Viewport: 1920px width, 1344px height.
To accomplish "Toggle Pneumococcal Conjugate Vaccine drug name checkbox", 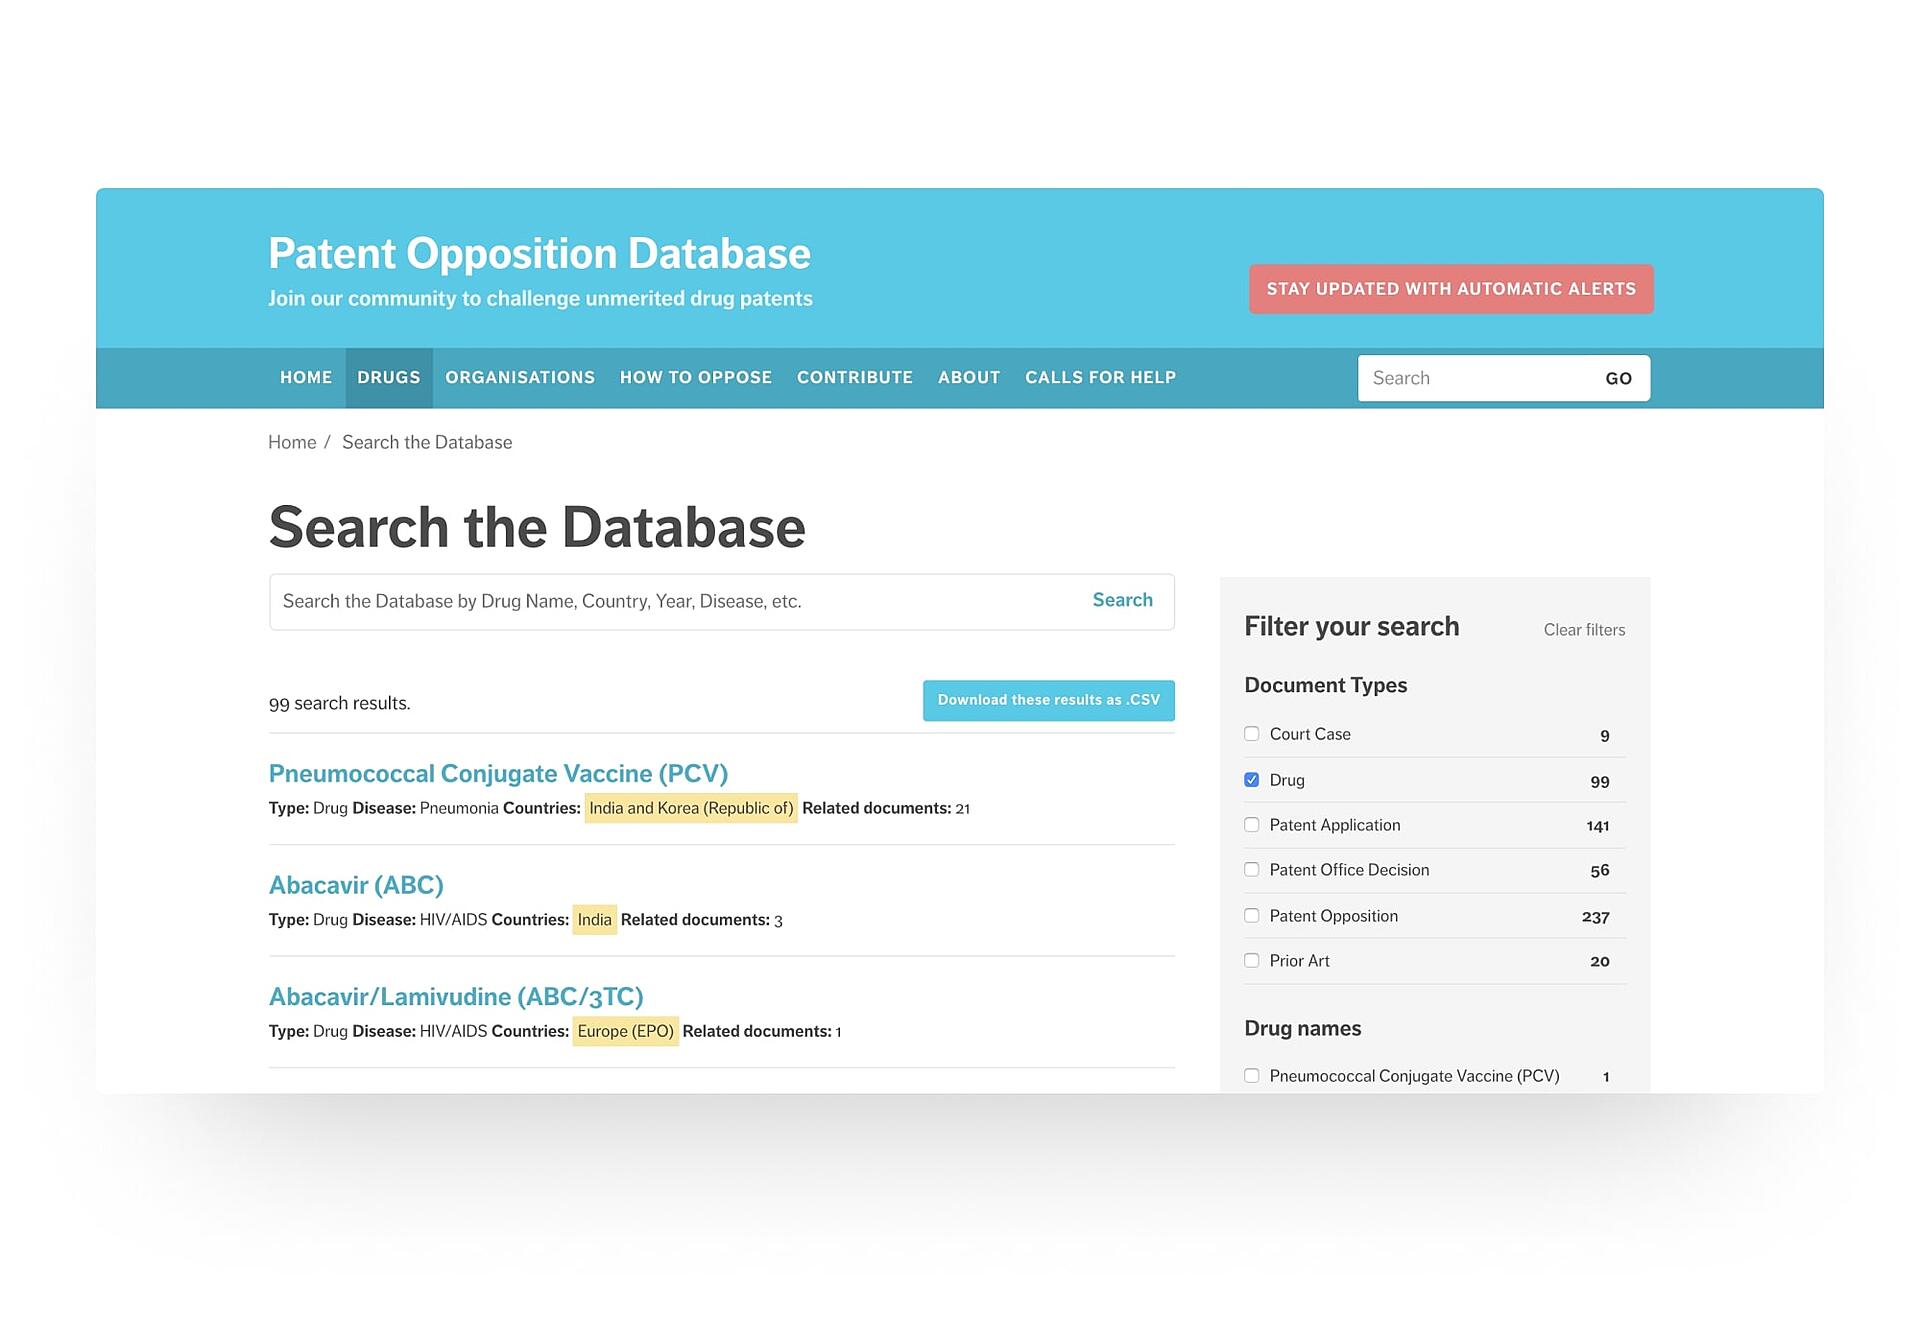I will point(1251,1076).
